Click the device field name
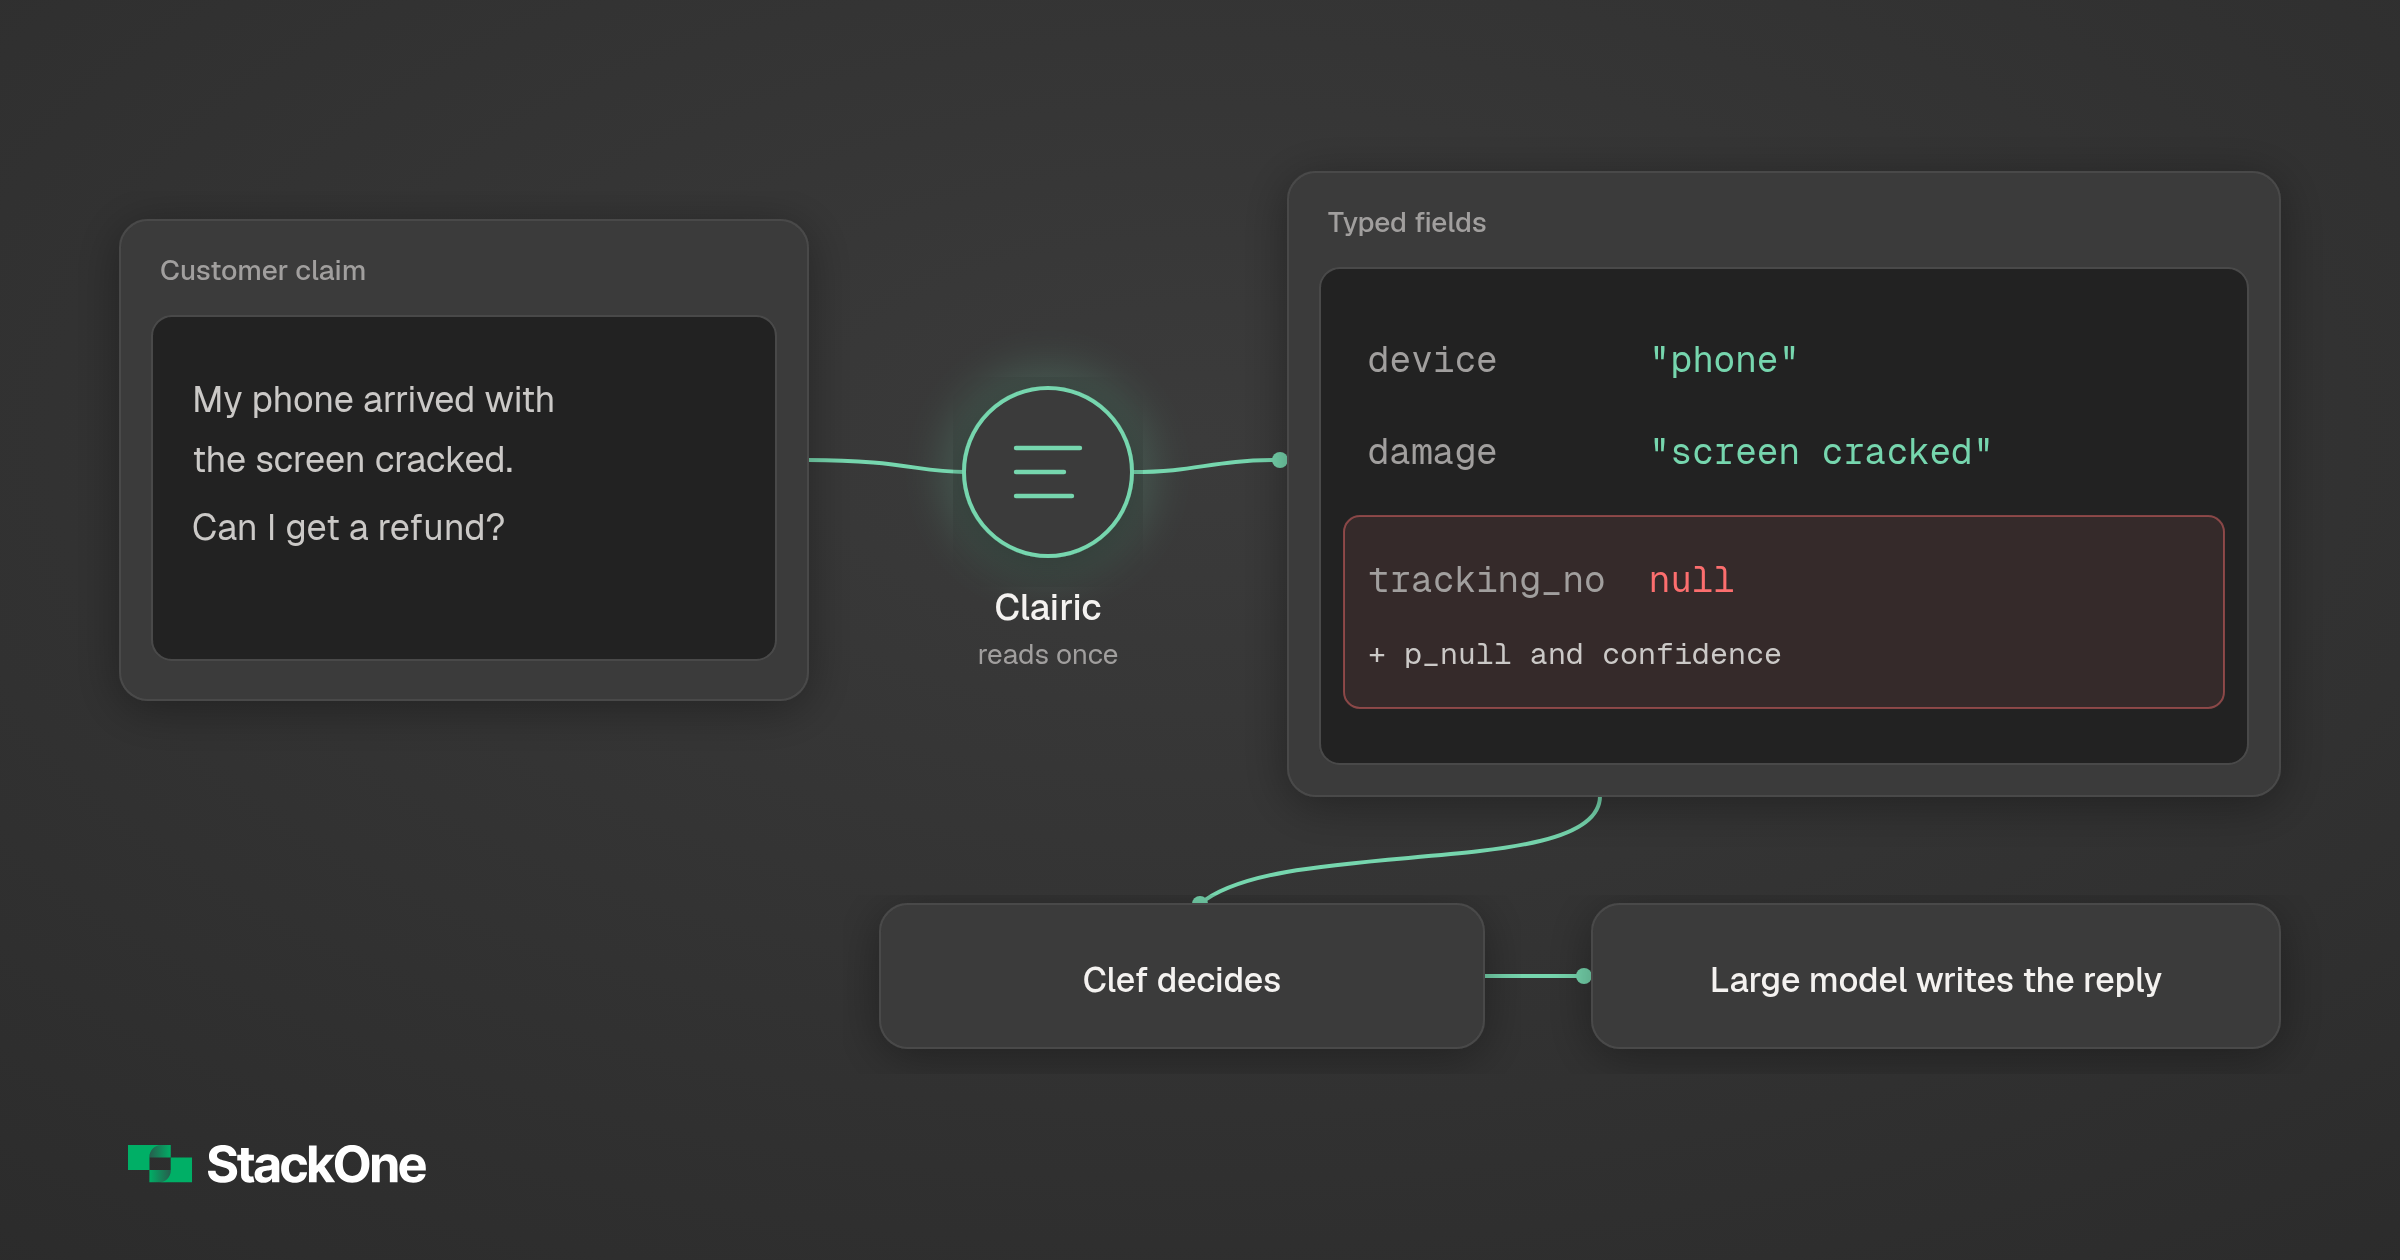Image resolution: width=2400 pixels, height=1260 pixels. coord(1432,360)
